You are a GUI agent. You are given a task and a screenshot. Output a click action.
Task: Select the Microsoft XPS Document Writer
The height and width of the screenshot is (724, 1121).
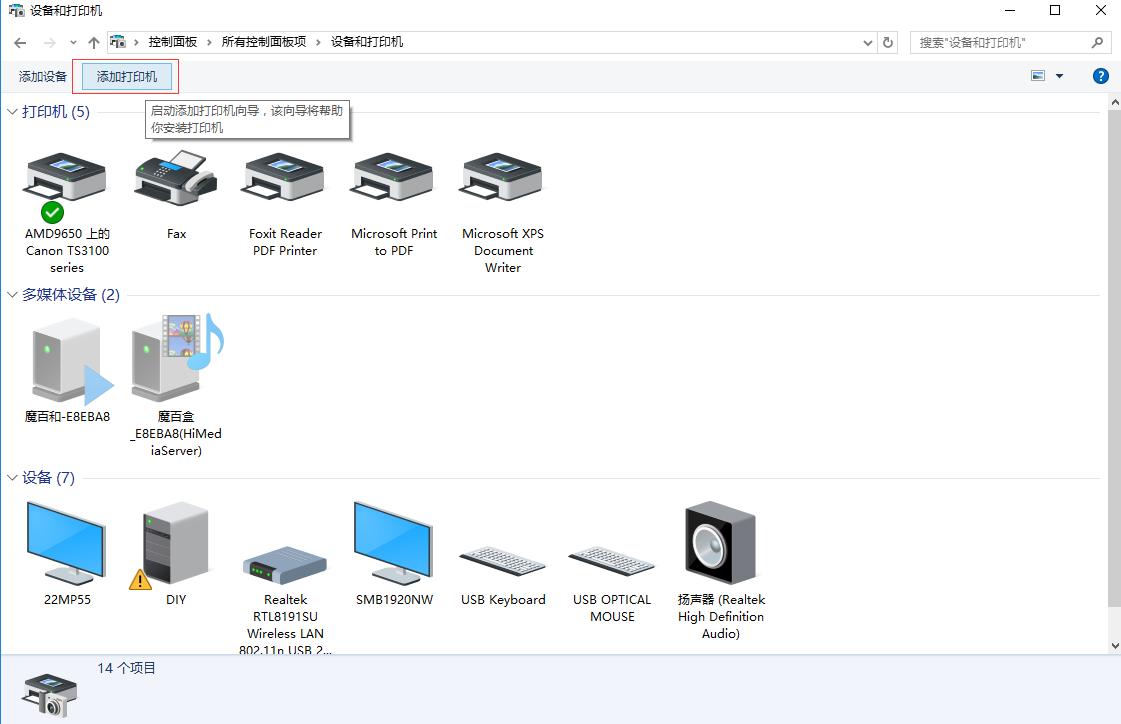[x=501, y=180]
